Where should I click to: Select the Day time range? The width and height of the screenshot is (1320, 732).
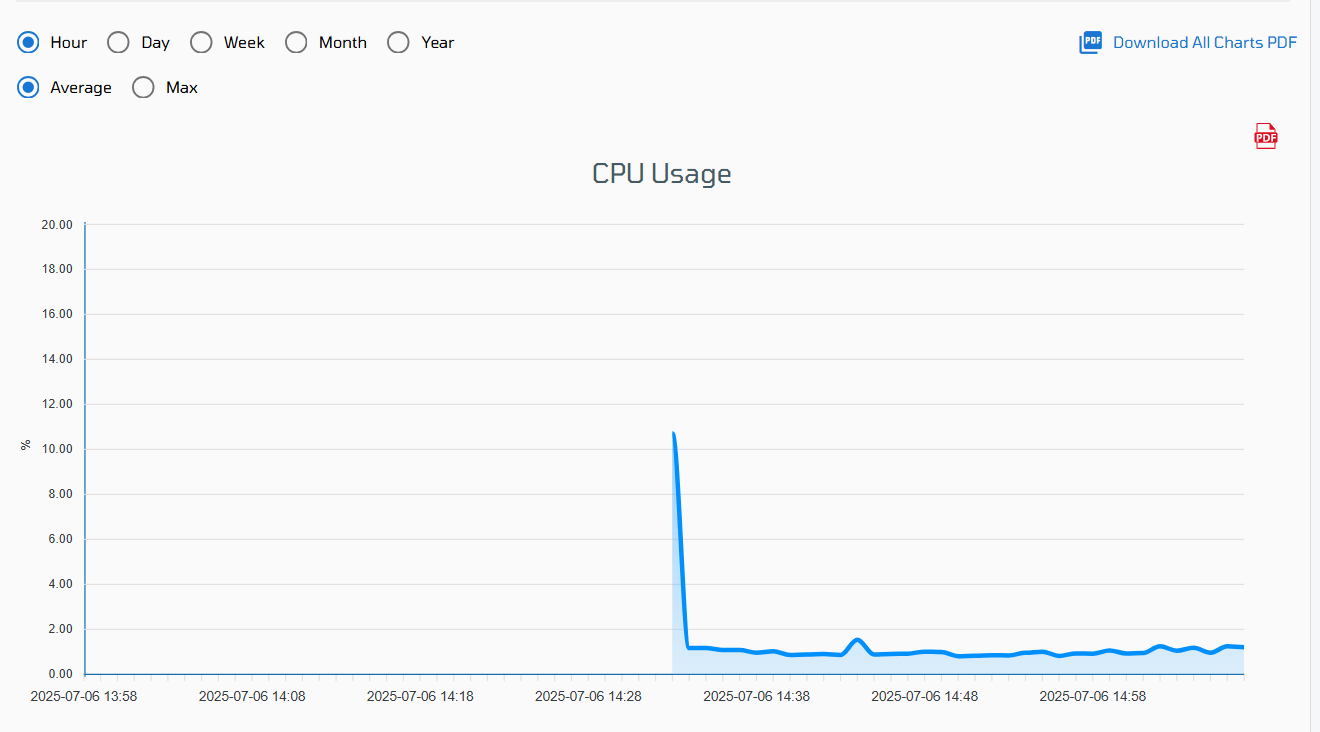[118, 42]
